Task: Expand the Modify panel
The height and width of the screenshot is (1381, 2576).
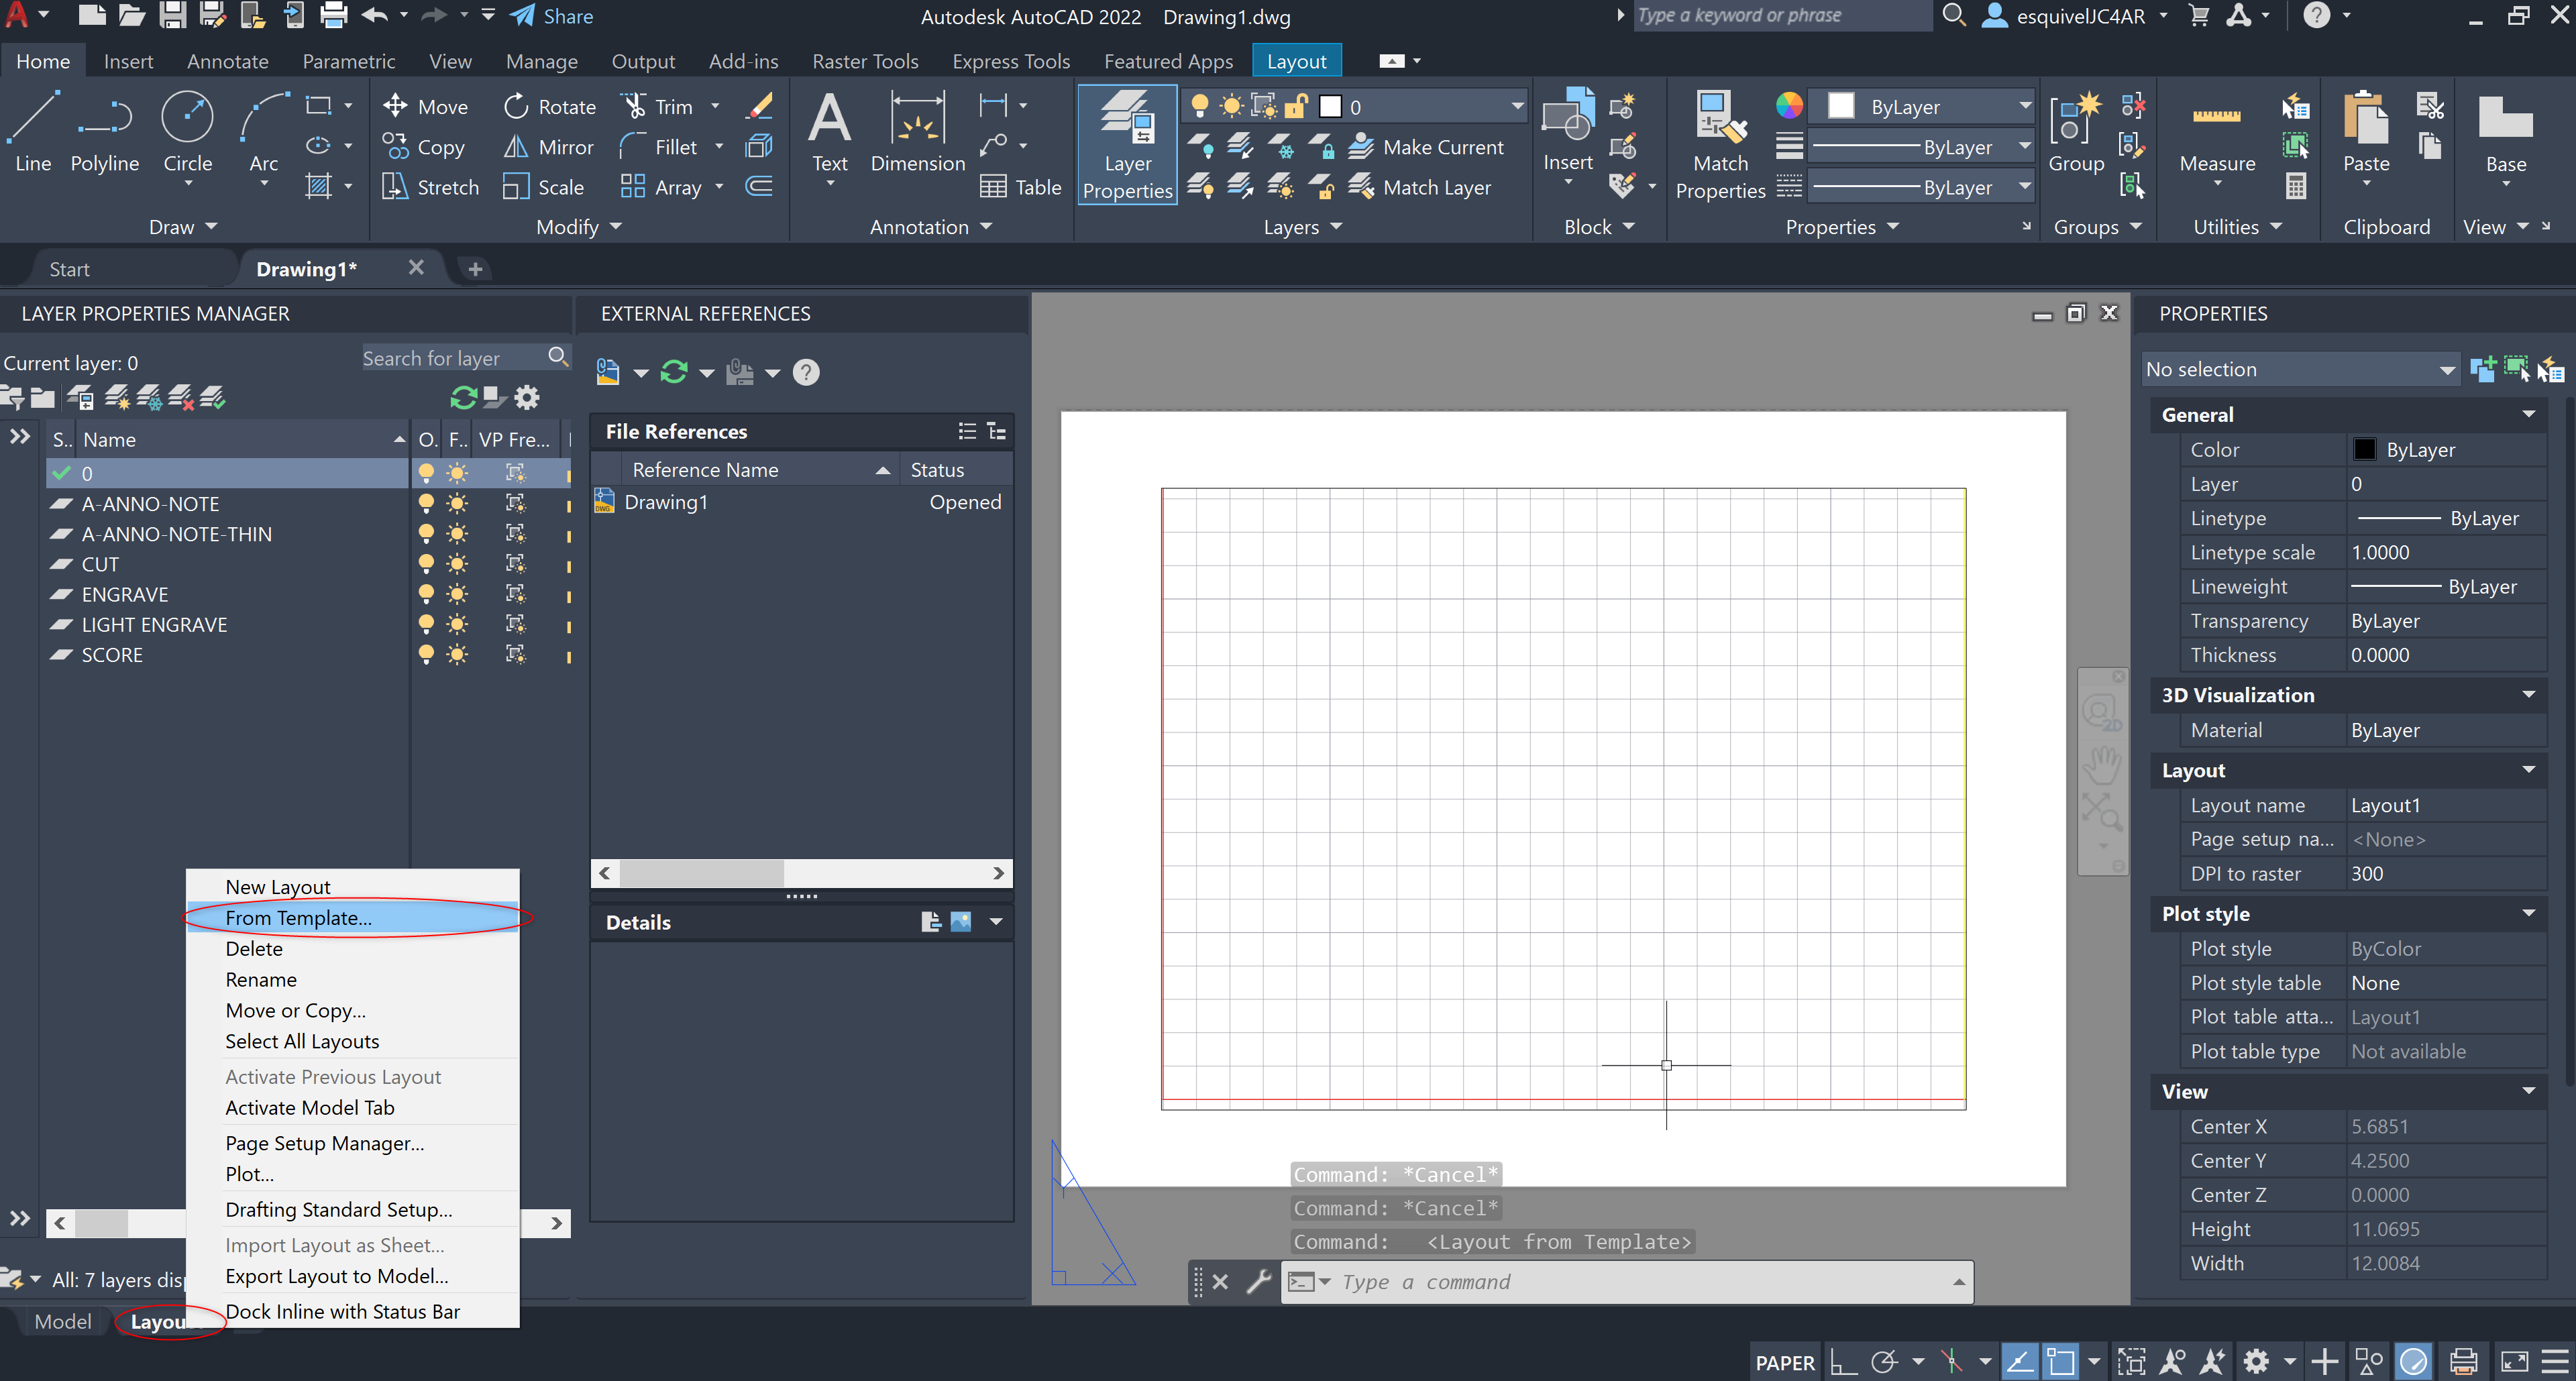Action: (x=579, y=227)
